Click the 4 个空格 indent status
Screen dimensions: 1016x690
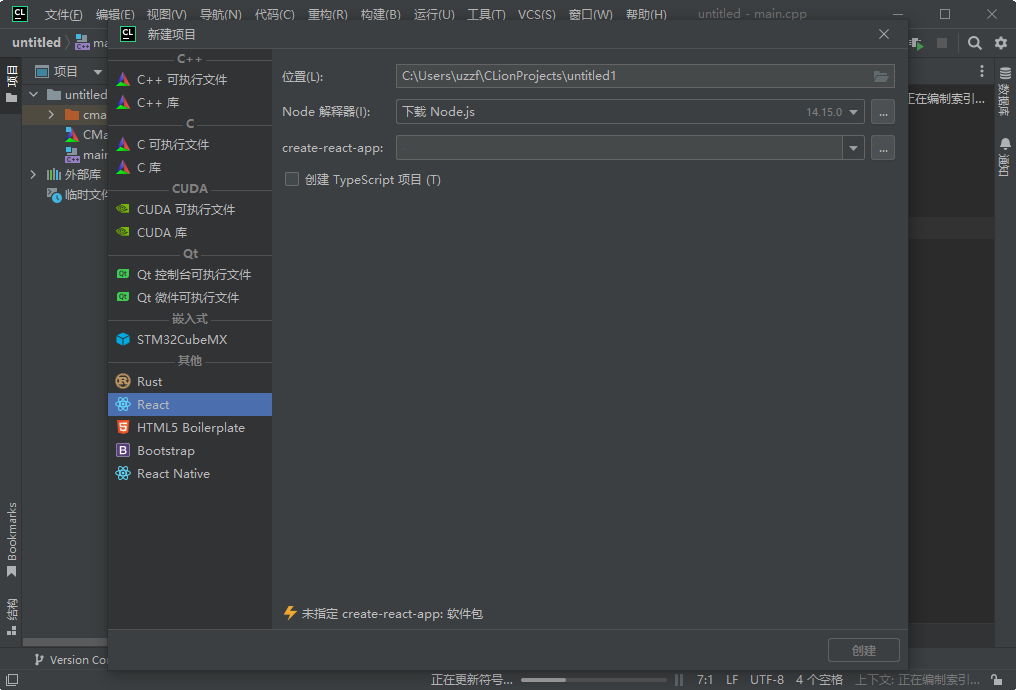pos(819,680)
